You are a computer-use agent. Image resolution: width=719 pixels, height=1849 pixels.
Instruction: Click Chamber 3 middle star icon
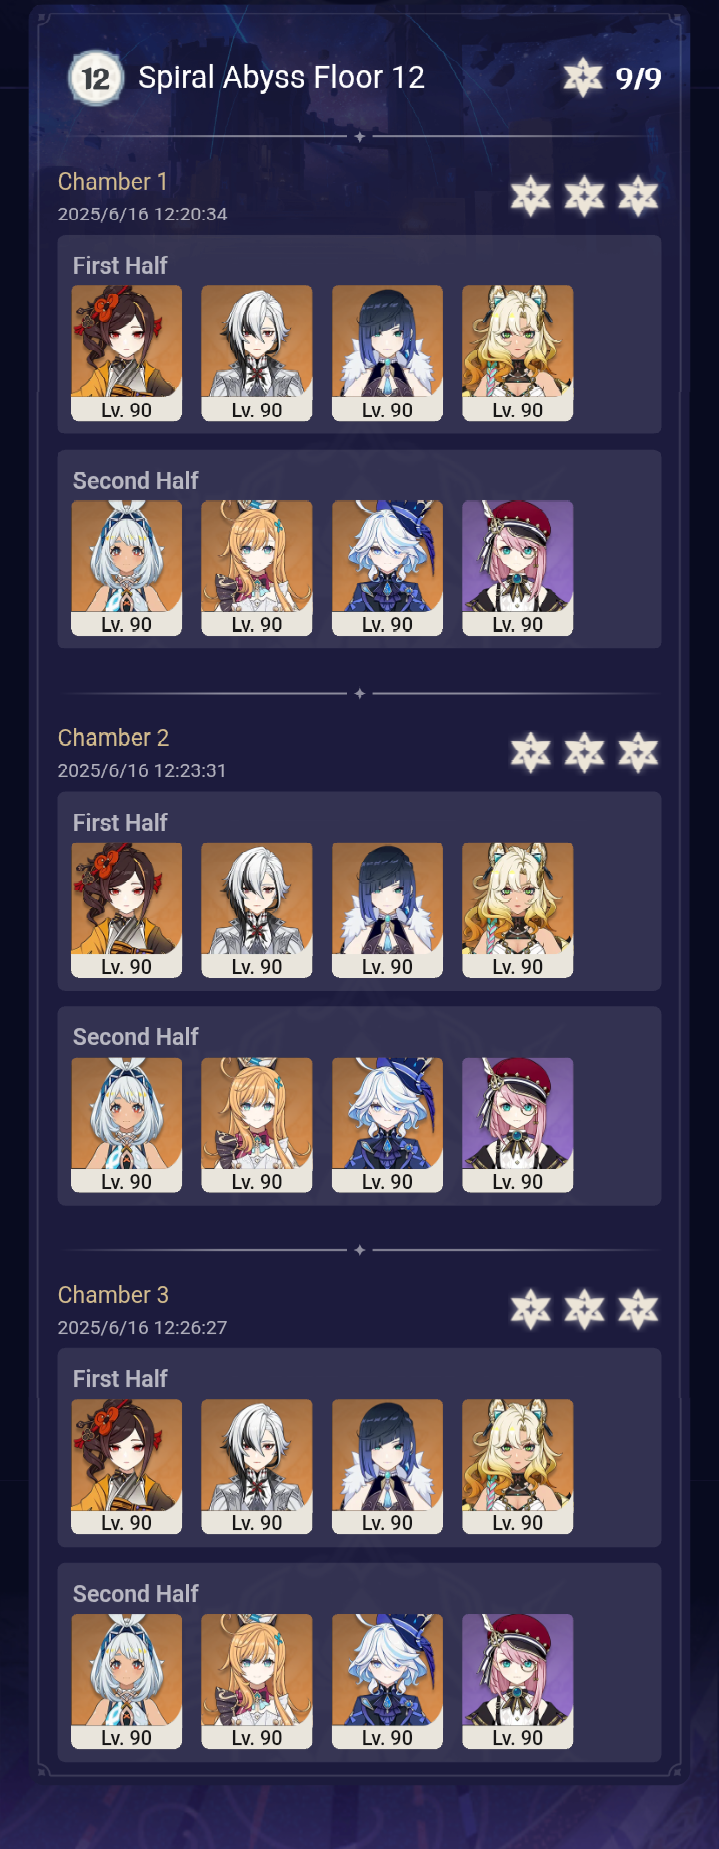click(x=584, y=1309)
